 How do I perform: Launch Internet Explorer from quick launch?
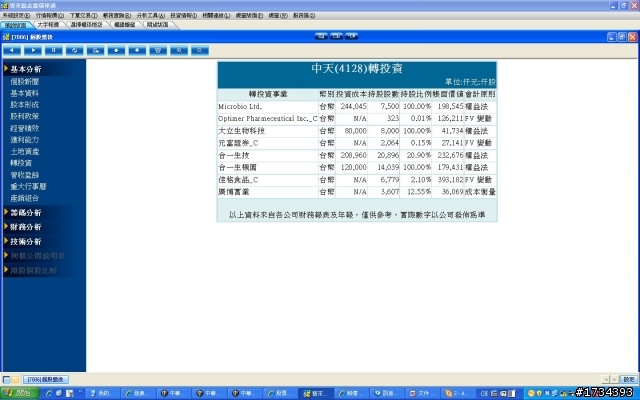tap(49, 393)
